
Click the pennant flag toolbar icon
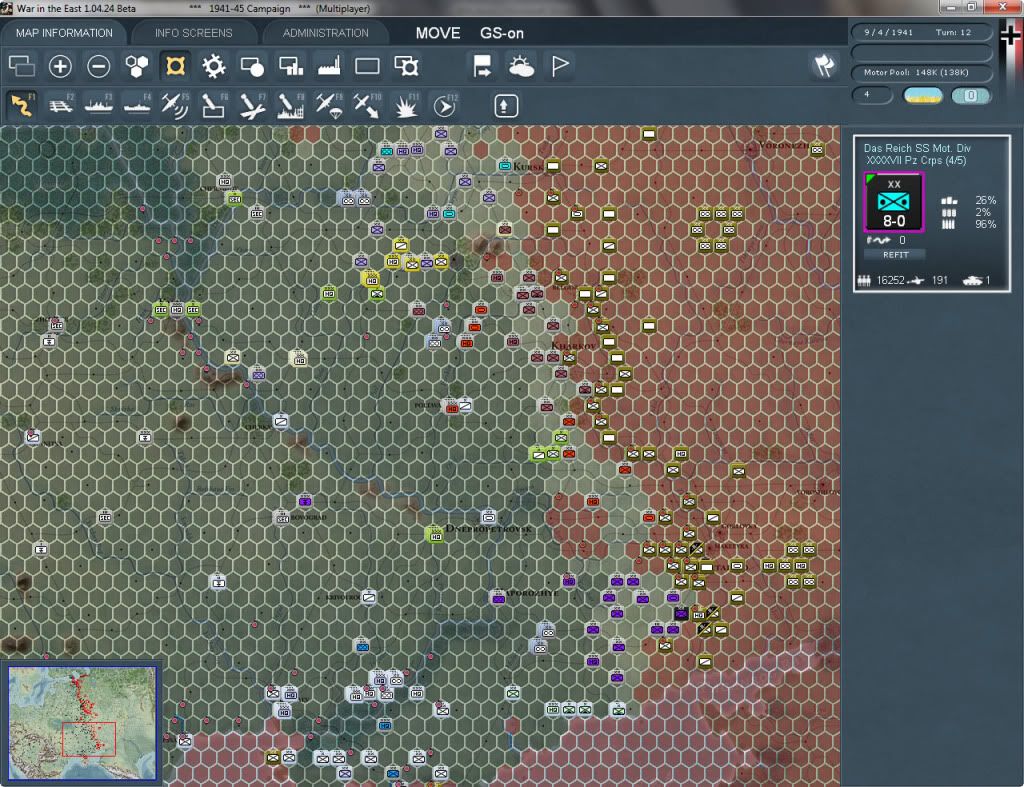click(x=560, y=66)
